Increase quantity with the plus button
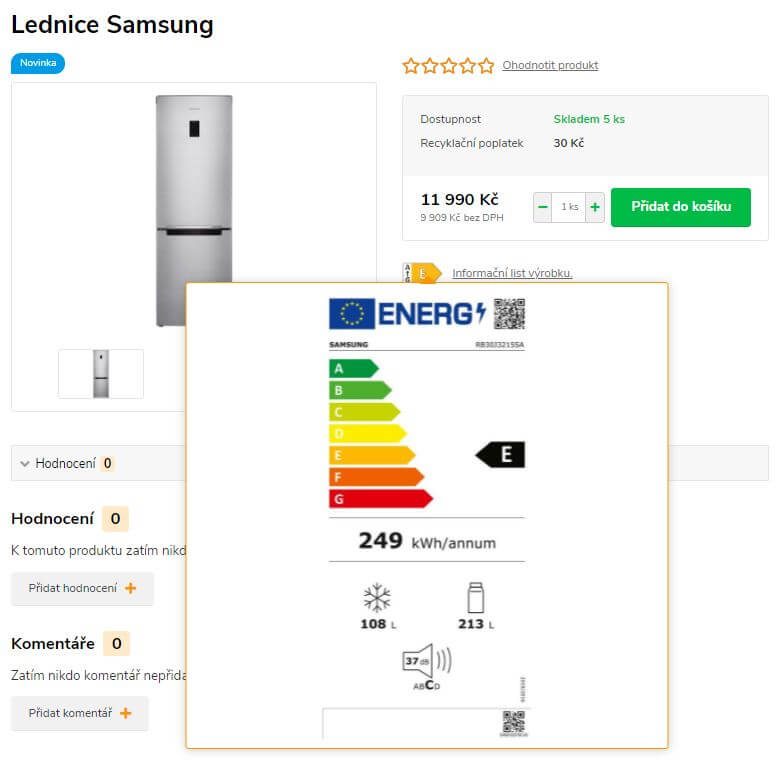 [x=595, y=207]
